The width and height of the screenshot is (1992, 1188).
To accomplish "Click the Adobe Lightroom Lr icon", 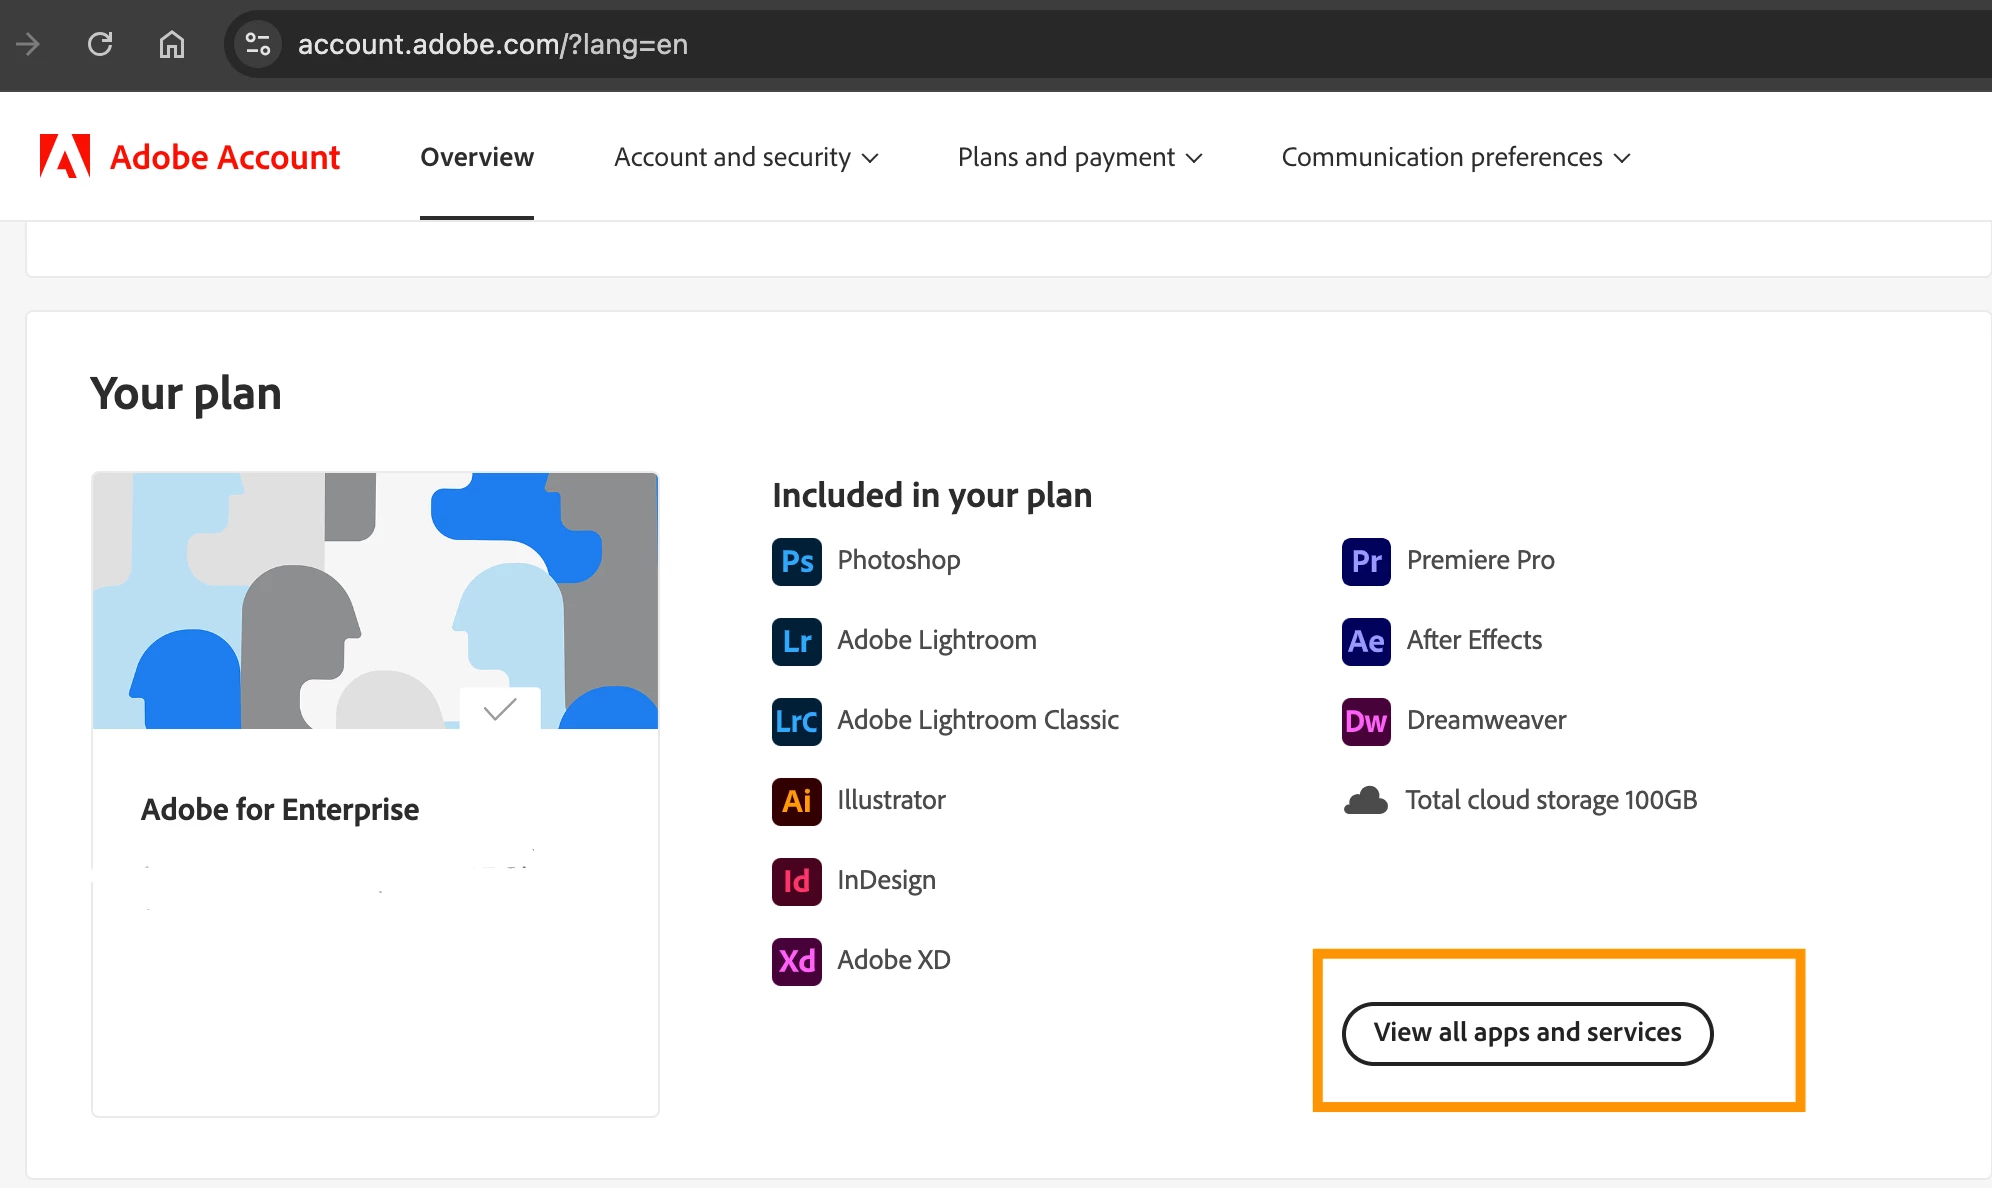I will click(x=796, y=641).
